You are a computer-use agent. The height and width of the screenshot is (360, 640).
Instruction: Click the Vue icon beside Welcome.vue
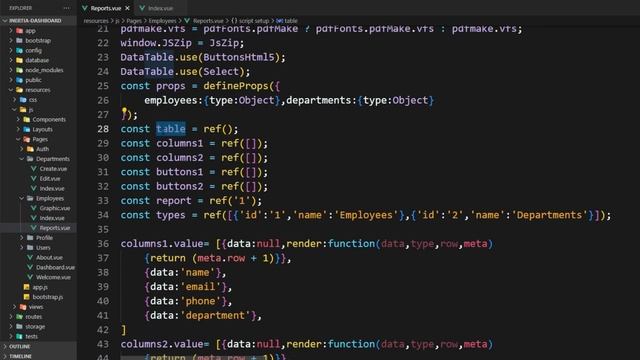(x=30, y=277)
